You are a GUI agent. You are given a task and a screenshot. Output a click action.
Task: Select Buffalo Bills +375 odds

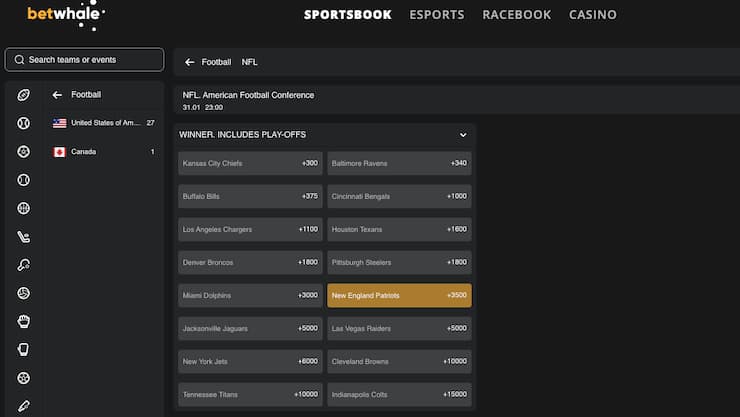(x=250, y=196)
